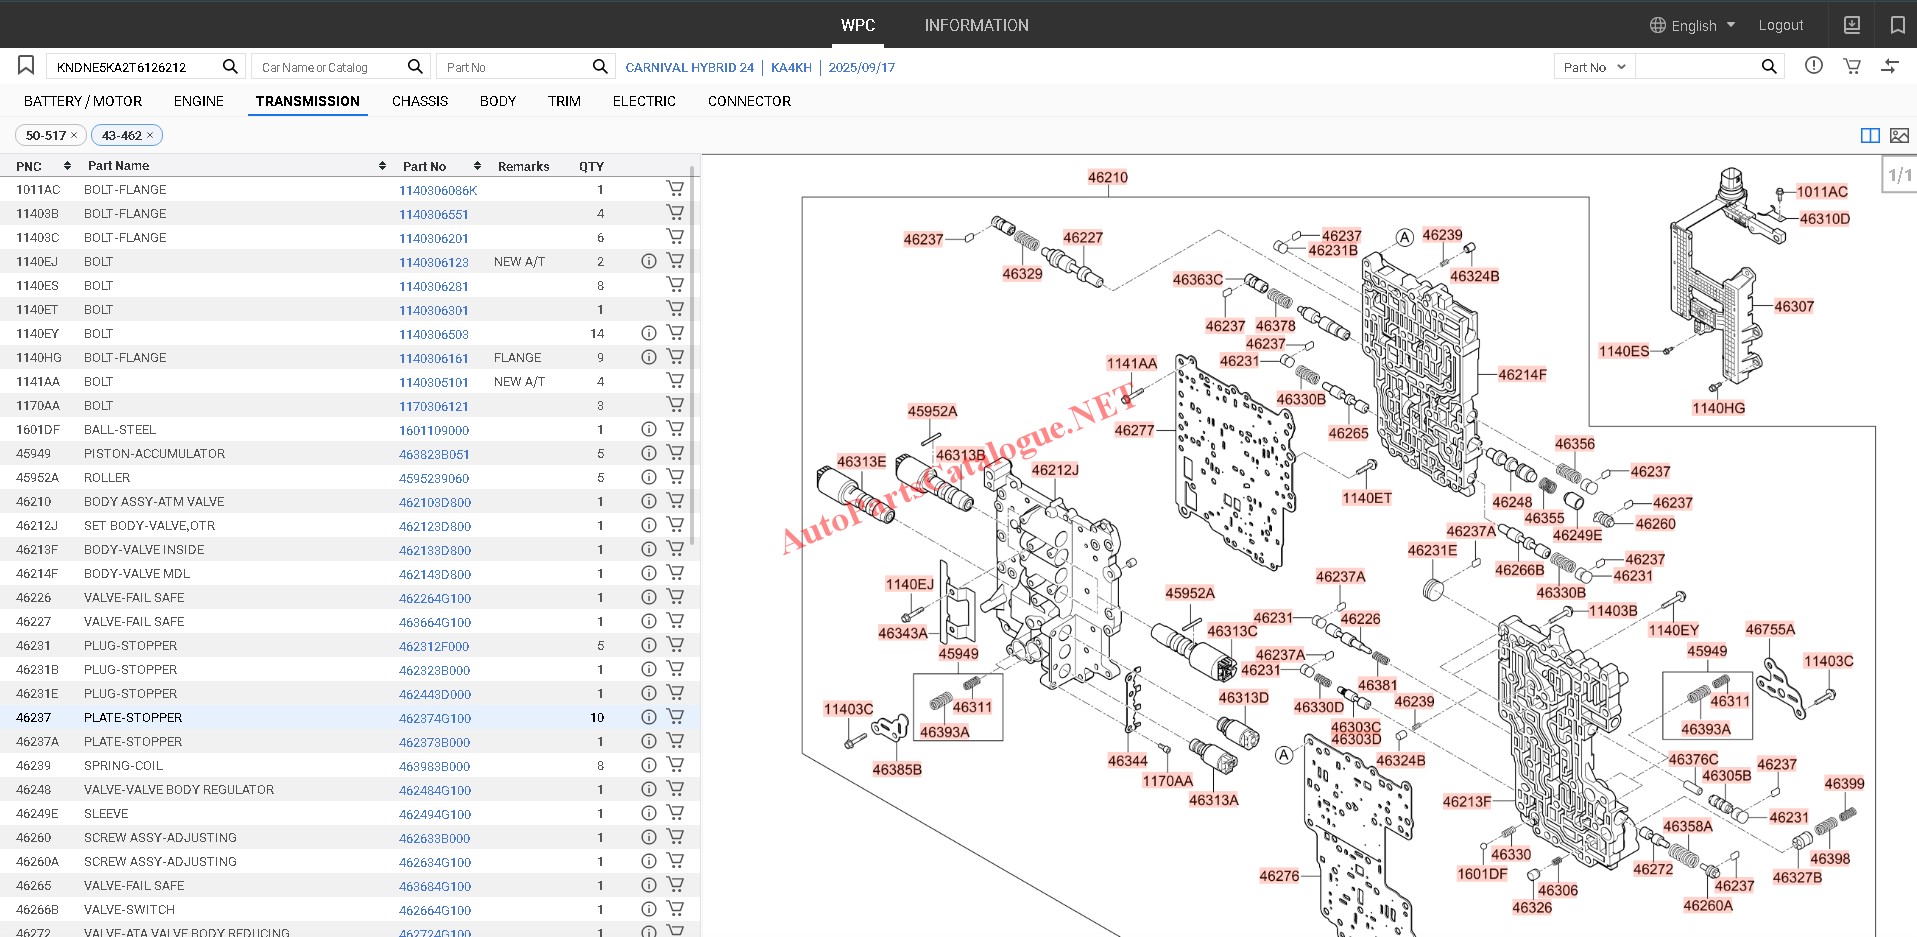Remove the 43-462 filter tag
The height and width of the screenshot is (937, 1917).
pos(150,135)
